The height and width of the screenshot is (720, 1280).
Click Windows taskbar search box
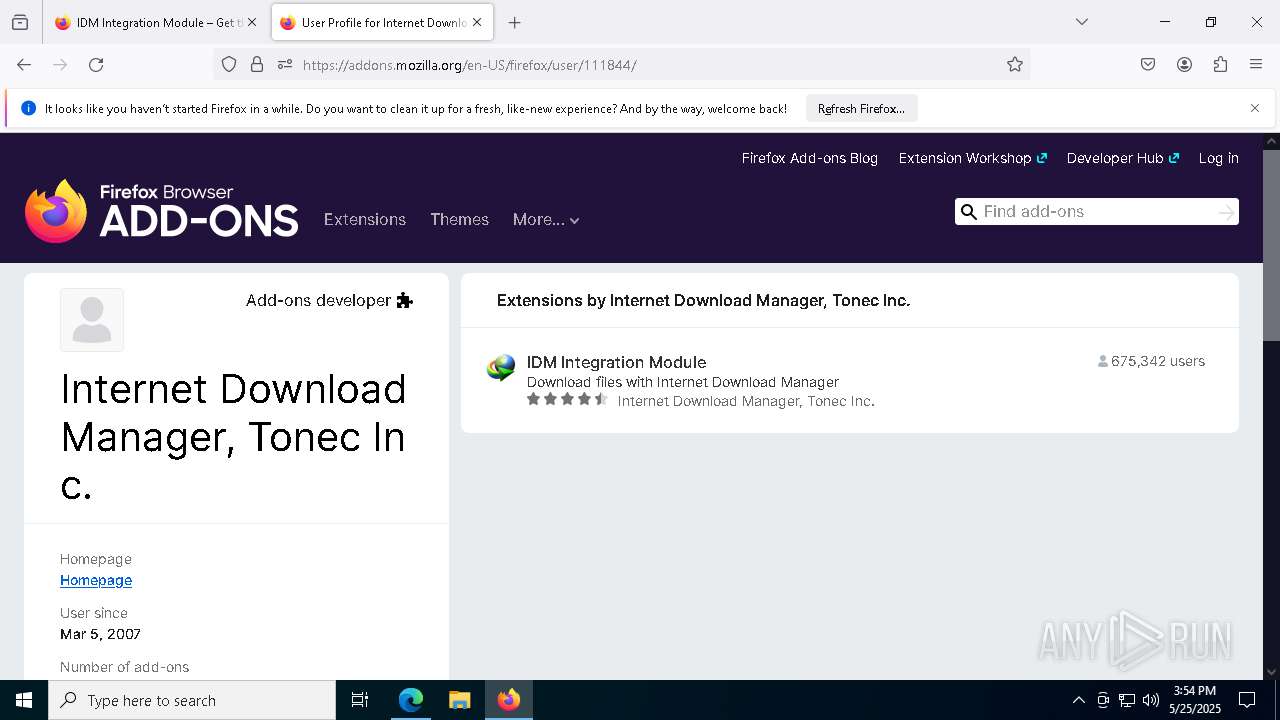point(192,700)
